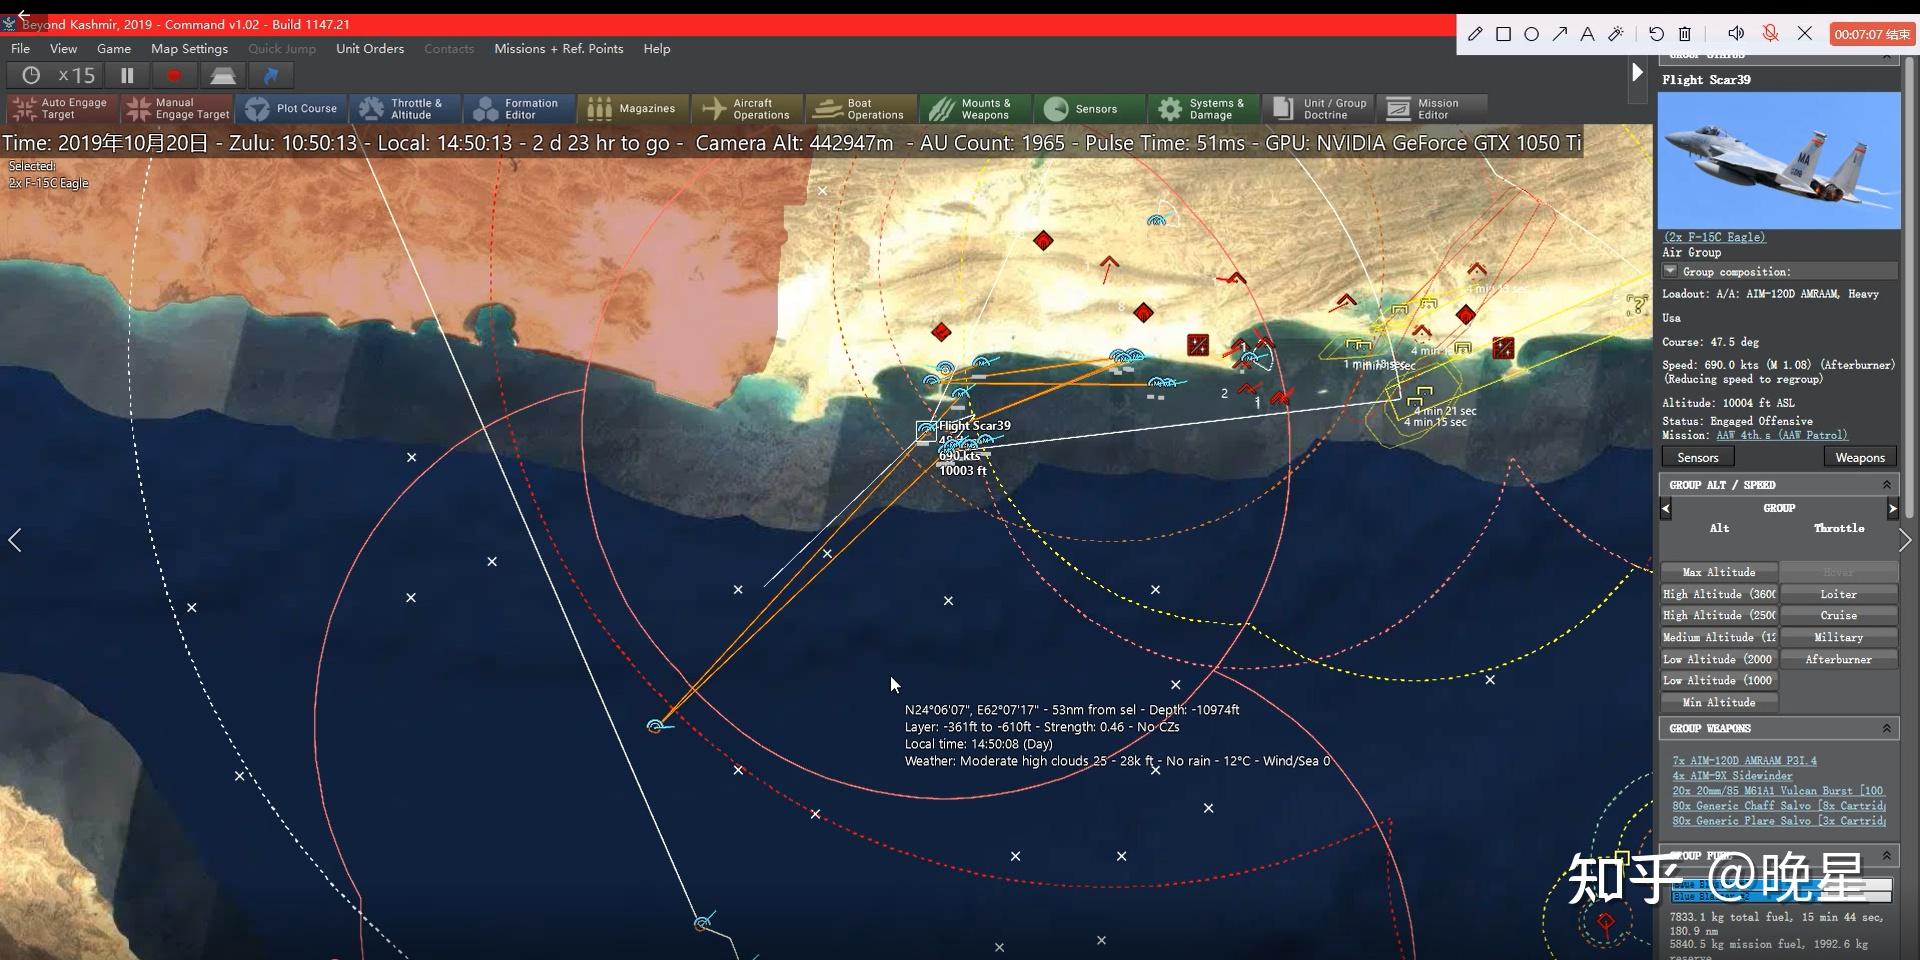Viewport: 1920px width, 960px height.
Task: Set throttle to Afterburner
Action: coord(1839,659)
